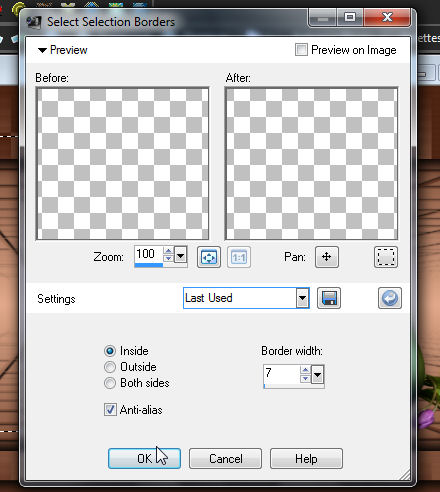The image size is (440, 492).
Task: Click the fit image to window icon
Action: coord(209,257)
